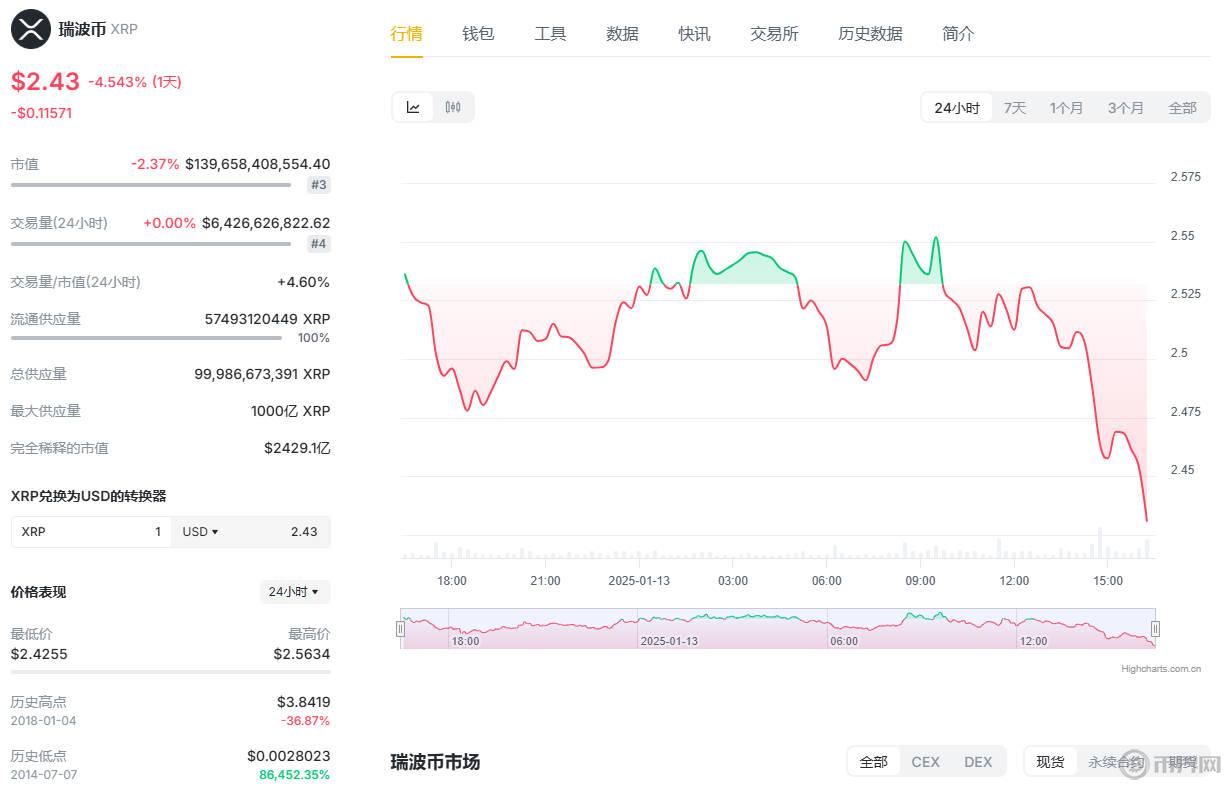This screenshot has width=1232, height=792.
Task: Click the 瑞波币市场 section heading
Action: coord(435,762)
